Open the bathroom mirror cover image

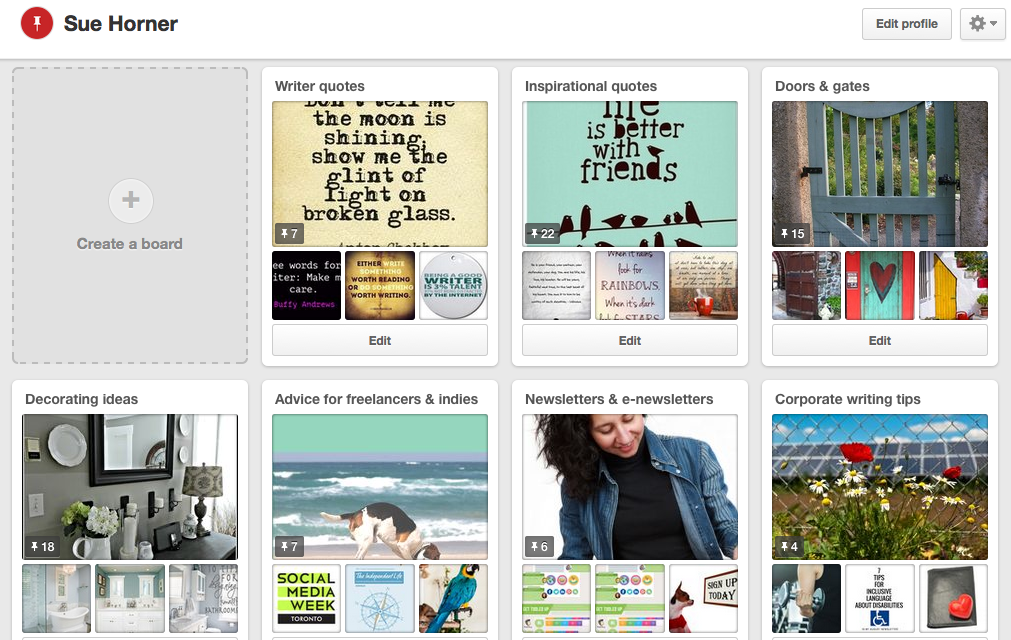tap(130, 487)
